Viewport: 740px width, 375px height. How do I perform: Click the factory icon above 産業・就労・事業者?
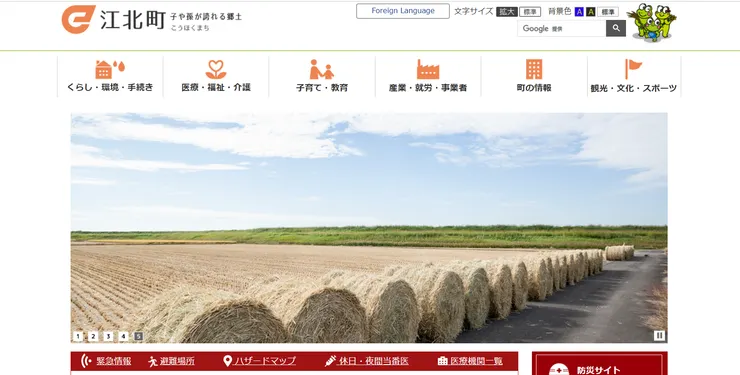428,69
